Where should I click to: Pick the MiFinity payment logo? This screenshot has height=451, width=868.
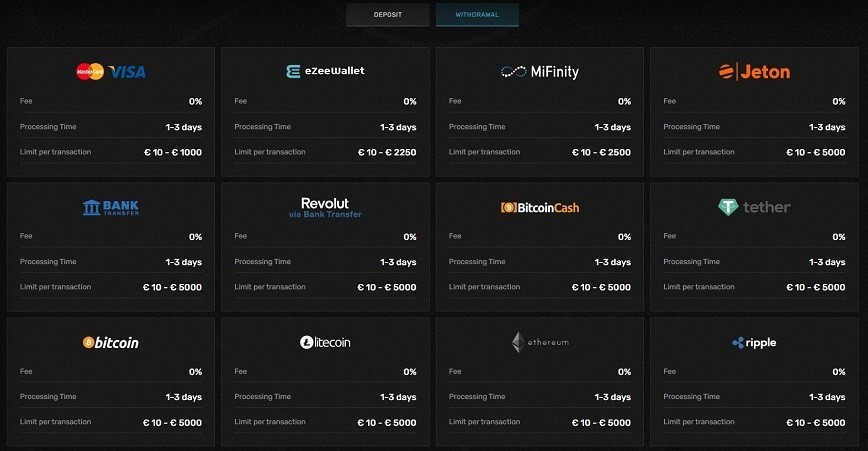tap(540, 71)
